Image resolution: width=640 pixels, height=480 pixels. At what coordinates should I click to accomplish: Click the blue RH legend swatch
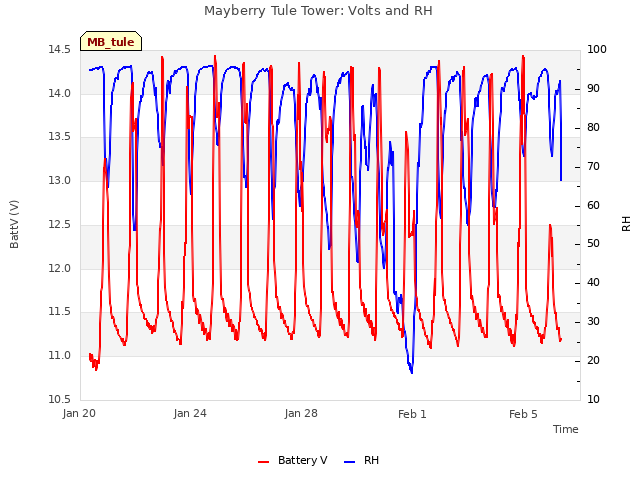coord(350,462)
